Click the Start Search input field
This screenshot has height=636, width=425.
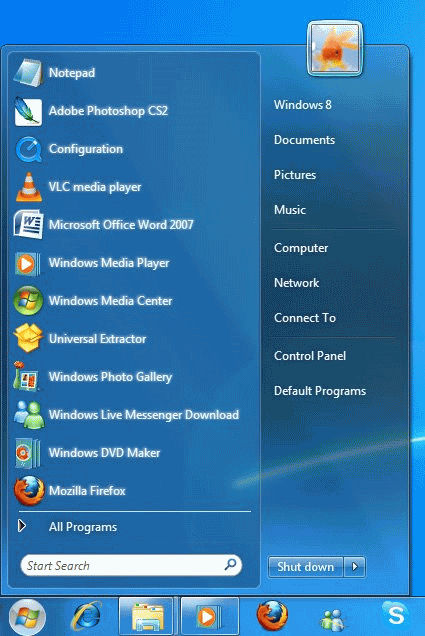(131, 565)
